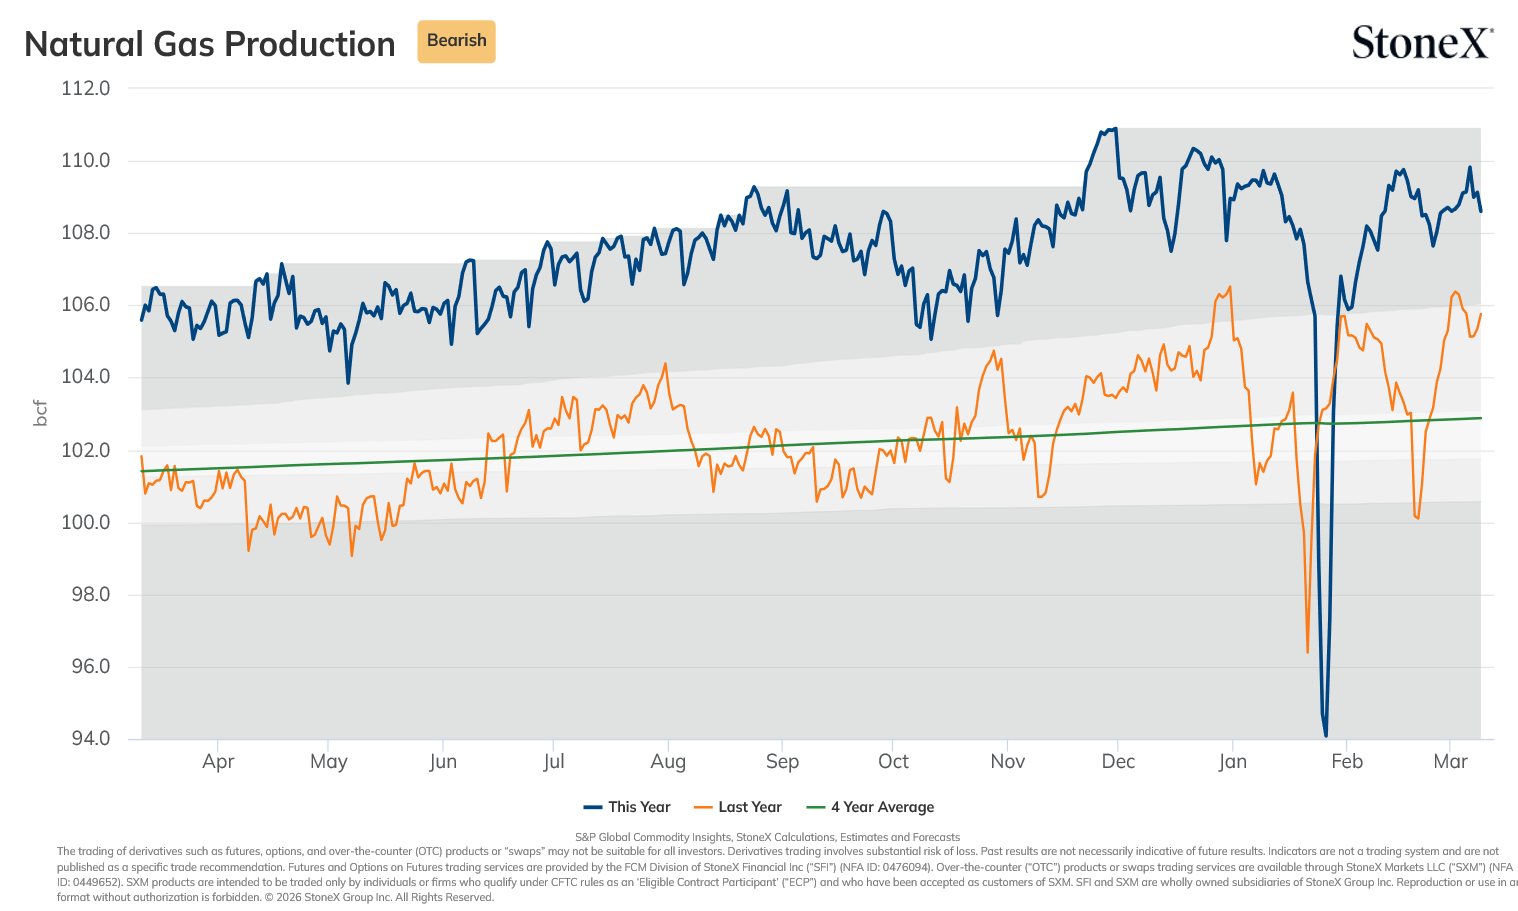Click the bcf y-axis unit label
This screenshot has height=911, width=1518.
[x=41, y=413]
